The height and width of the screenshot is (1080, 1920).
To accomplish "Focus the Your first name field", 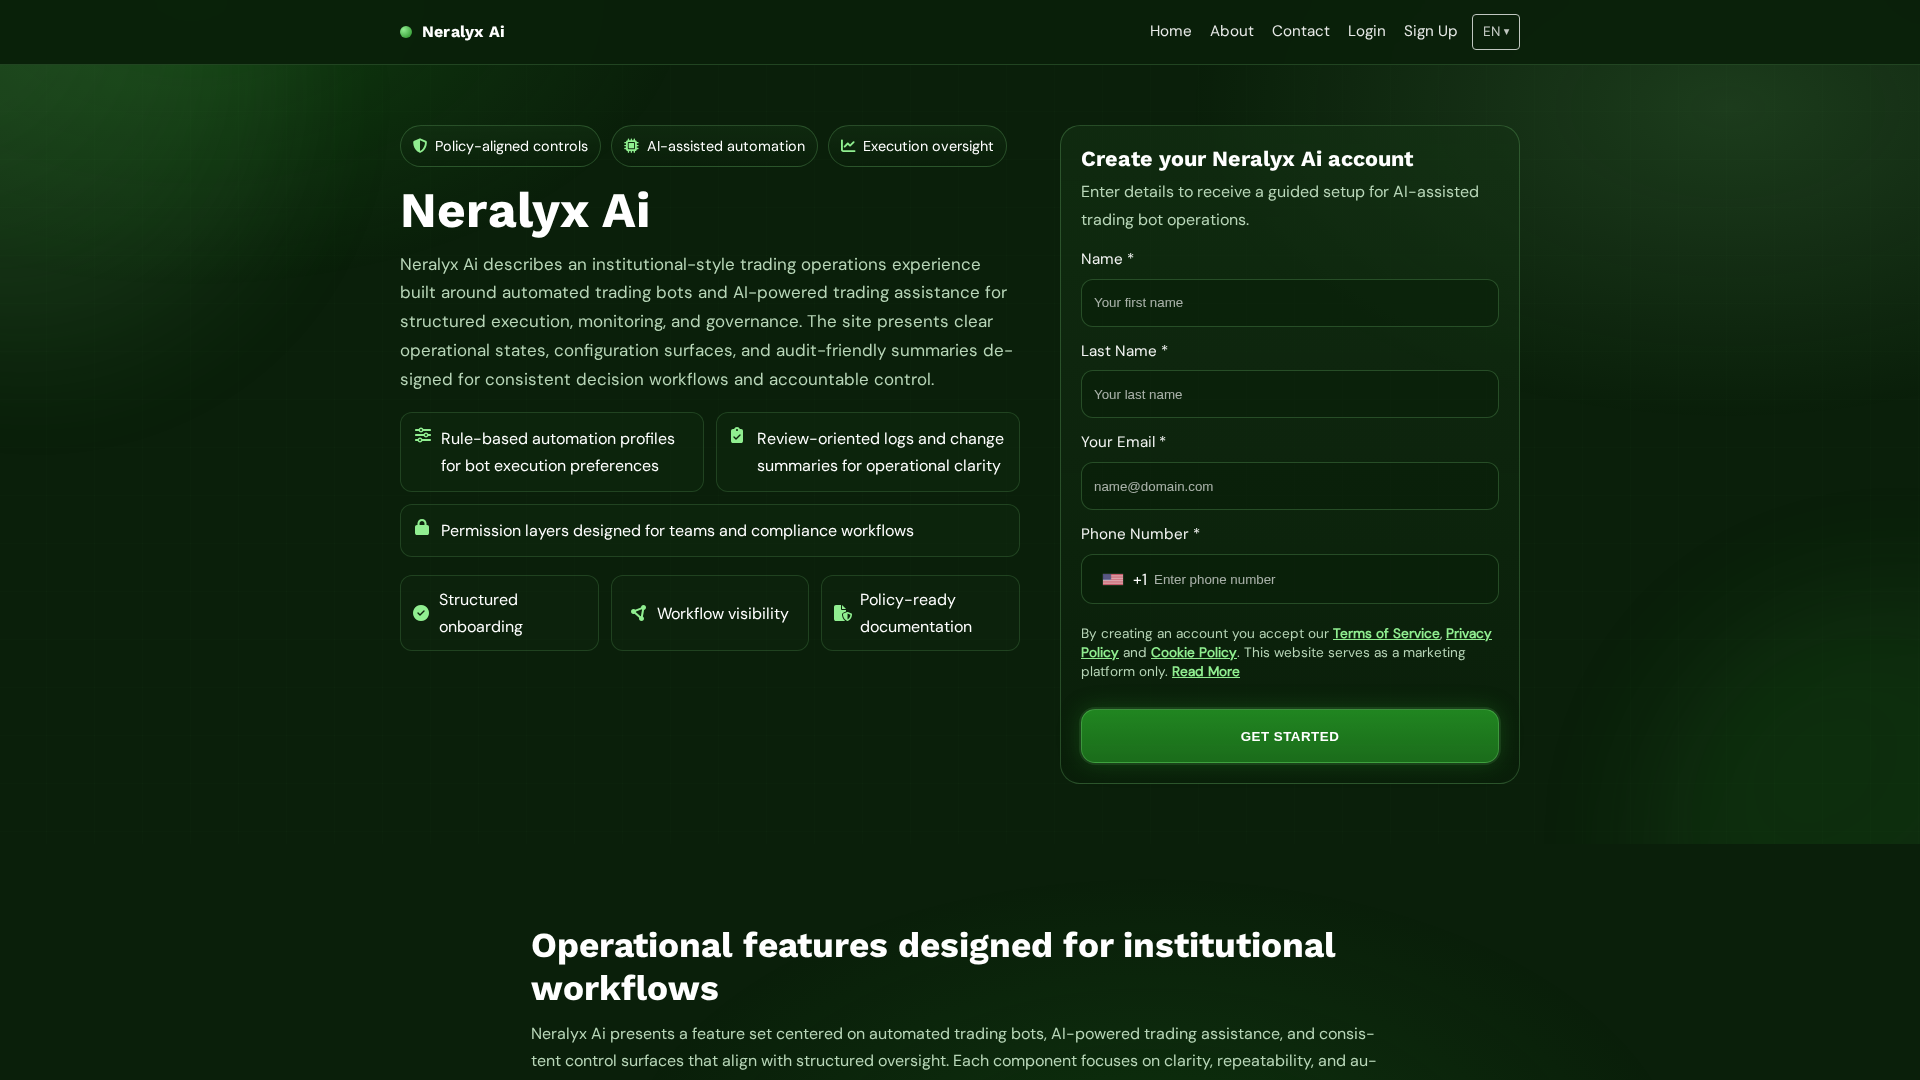I will click(x=1289, y=303).
